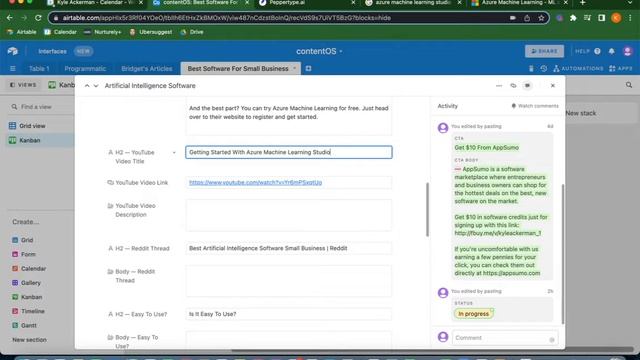Viewport: 640px width, 360px height.
Task: Open Nurturely+ bookmark
Action: (x=103, y=32)
